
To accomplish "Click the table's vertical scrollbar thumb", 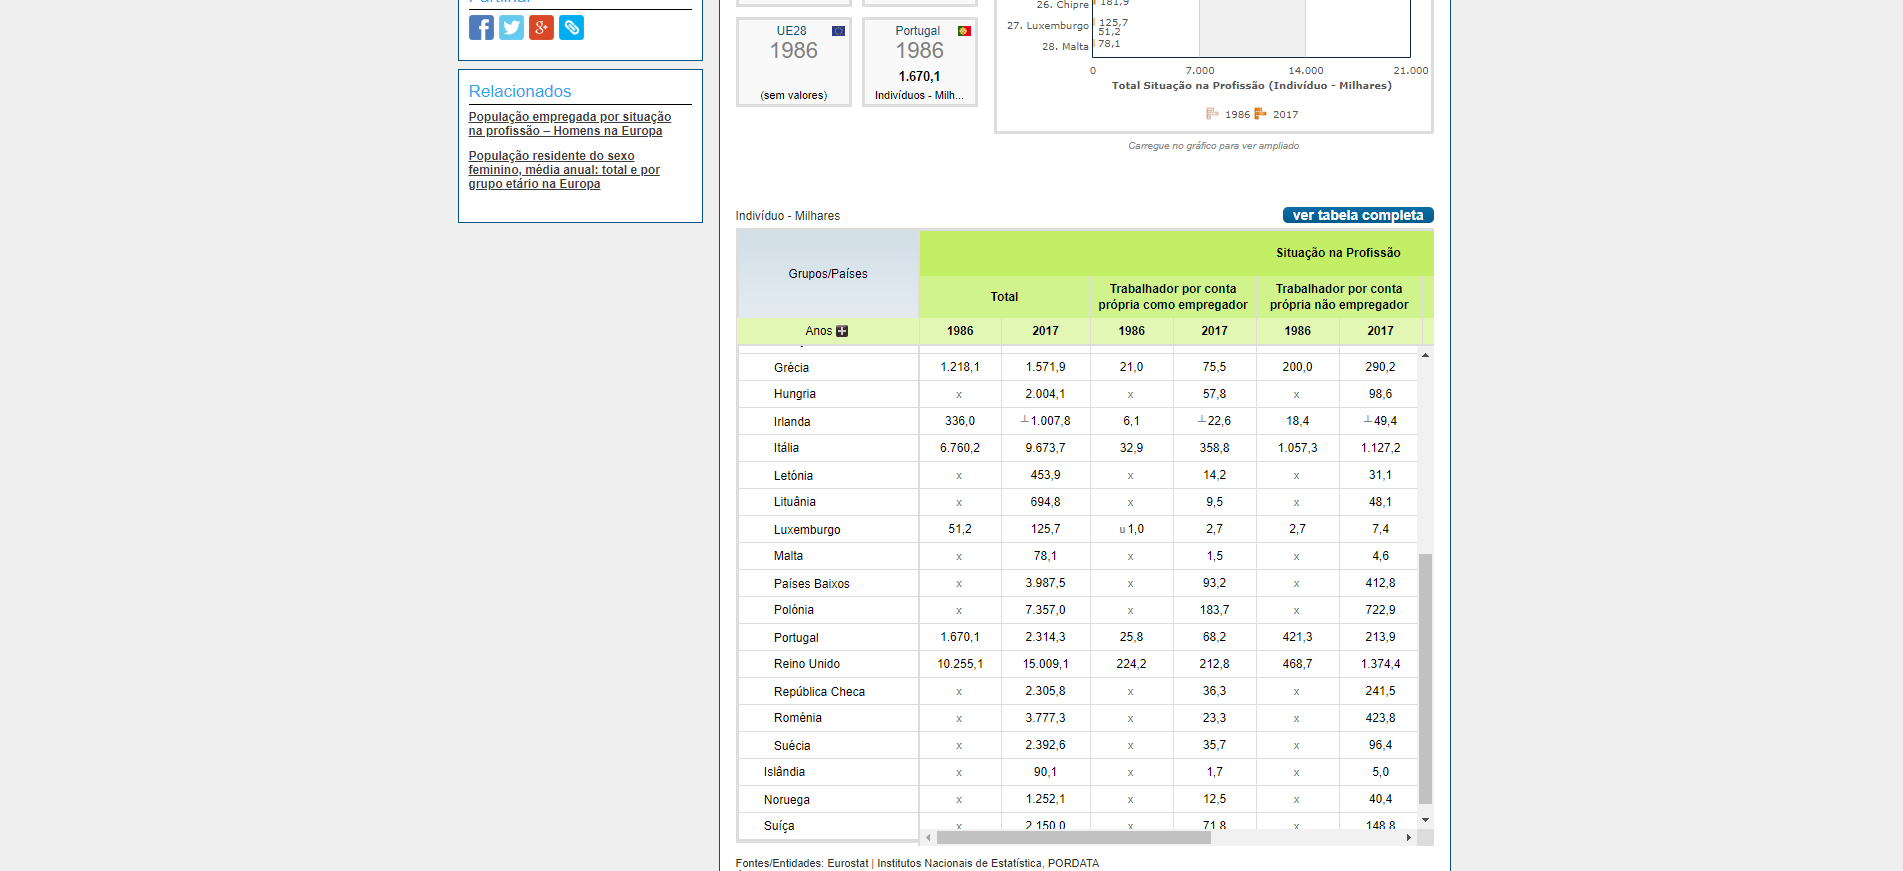I will pos(1425,678).
